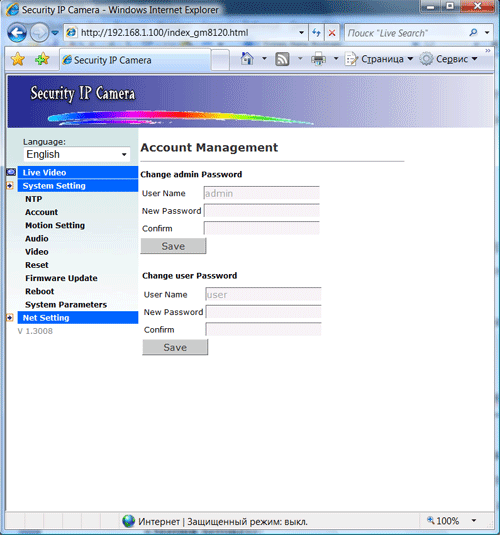The height and width of the screenshot is (535, 500).
Task: Save the user password changes
Action: (x=175, y=347)
